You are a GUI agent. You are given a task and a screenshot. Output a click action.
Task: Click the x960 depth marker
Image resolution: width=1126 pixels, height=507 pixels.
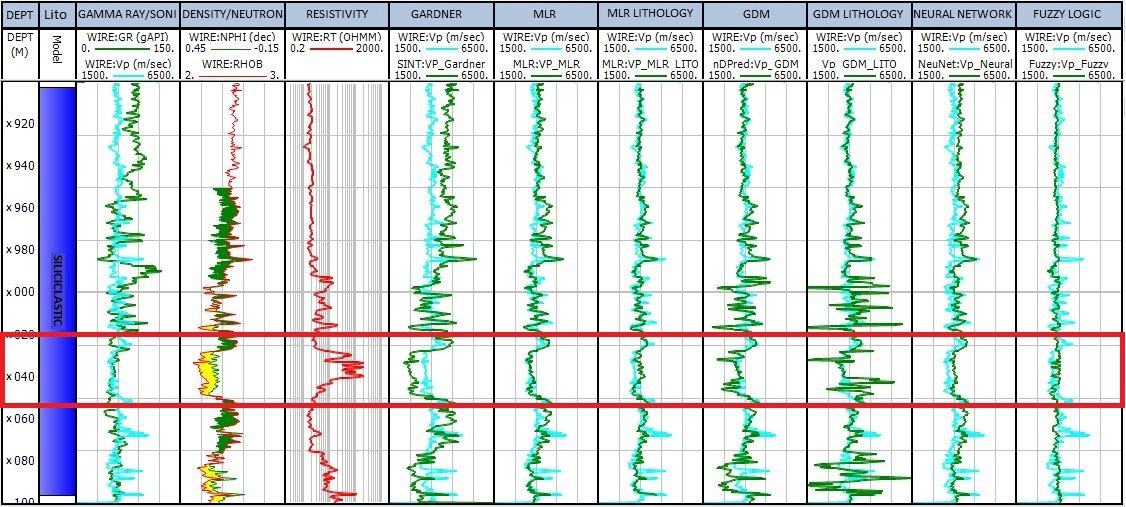tap(19, 208)
